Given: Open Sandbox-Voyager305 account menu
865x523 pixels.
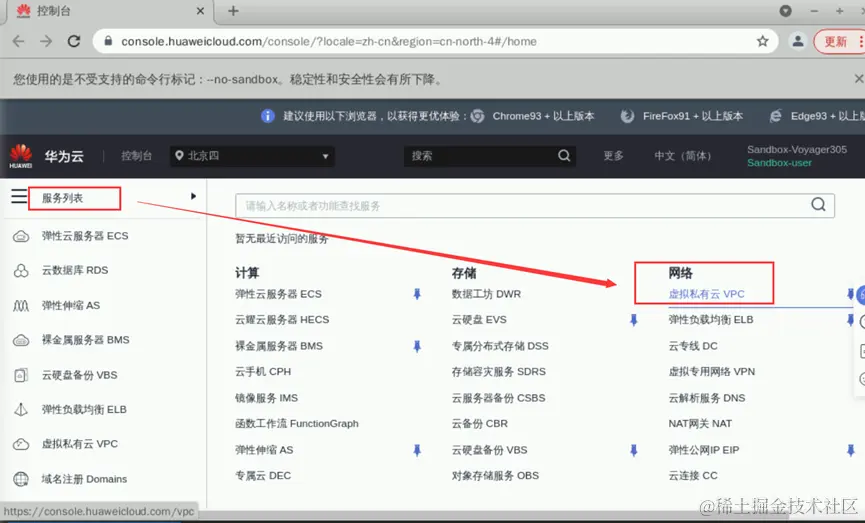Looking at the screenshot, I should pyautogui.click(x=797, y=150).
